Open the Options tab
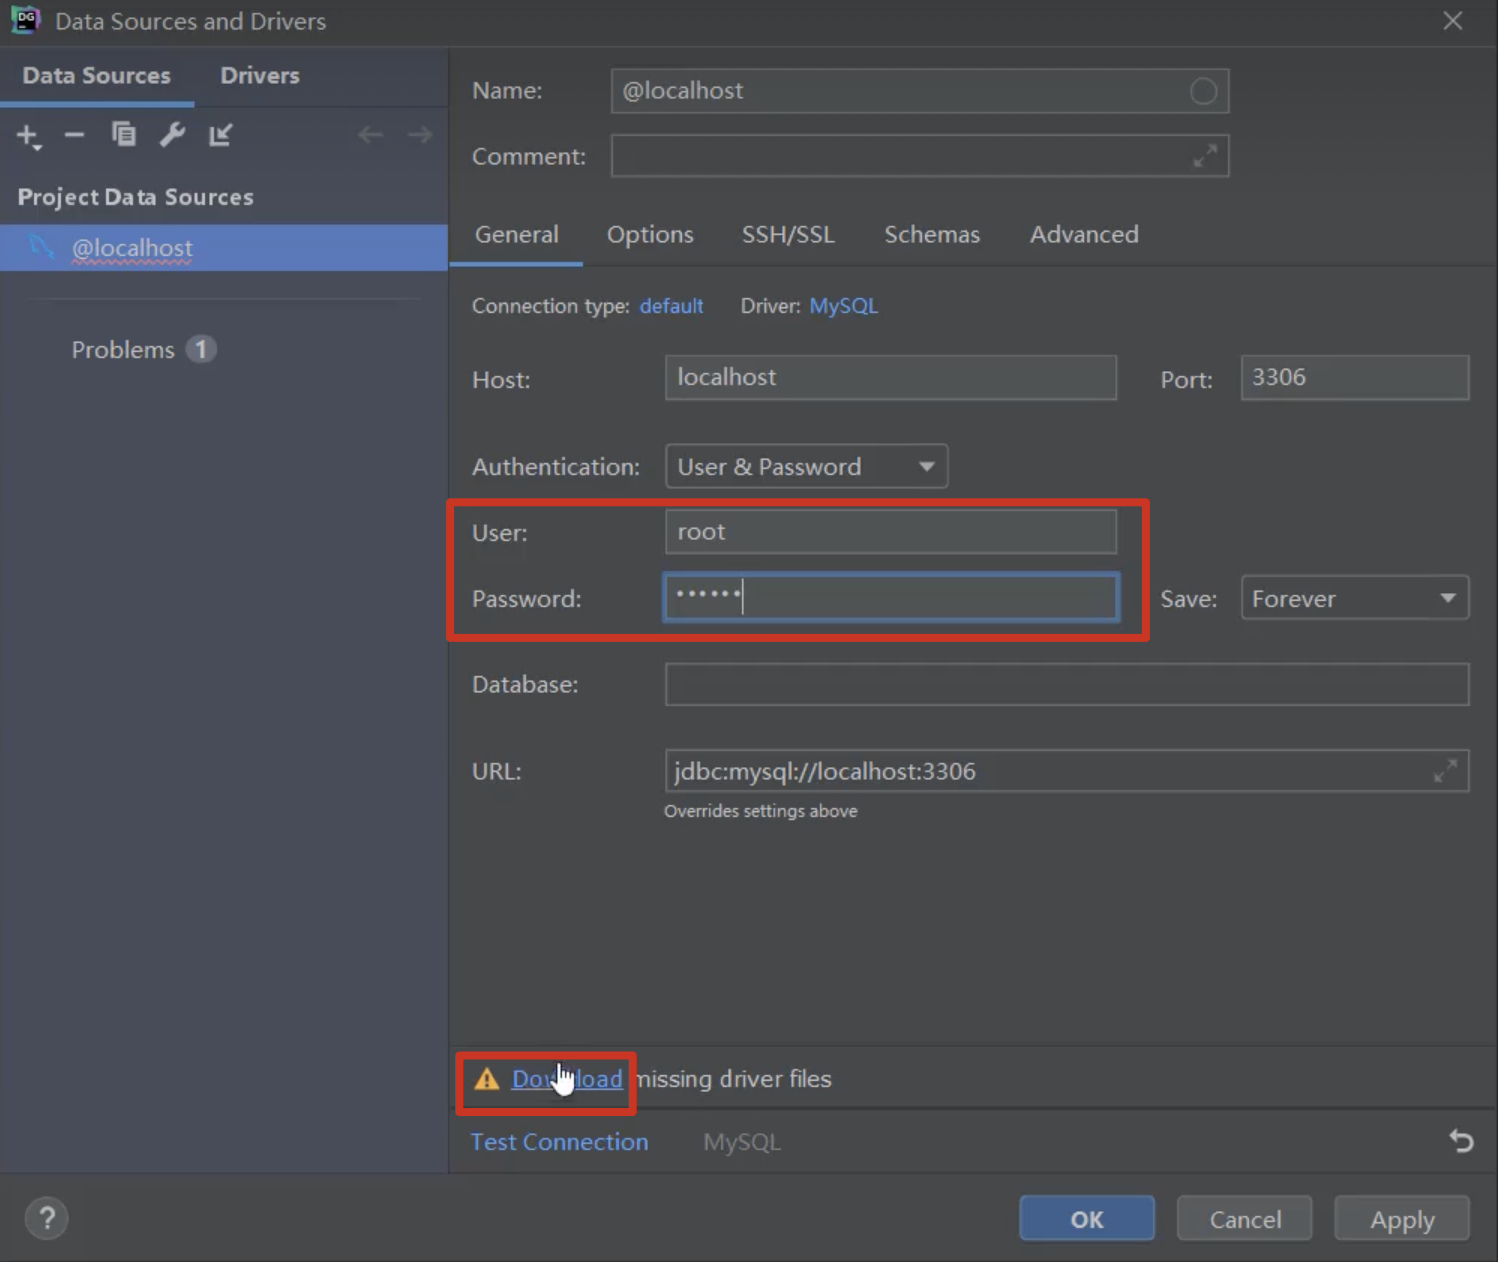This screenshot has height=1262, width=1498. 650,234
